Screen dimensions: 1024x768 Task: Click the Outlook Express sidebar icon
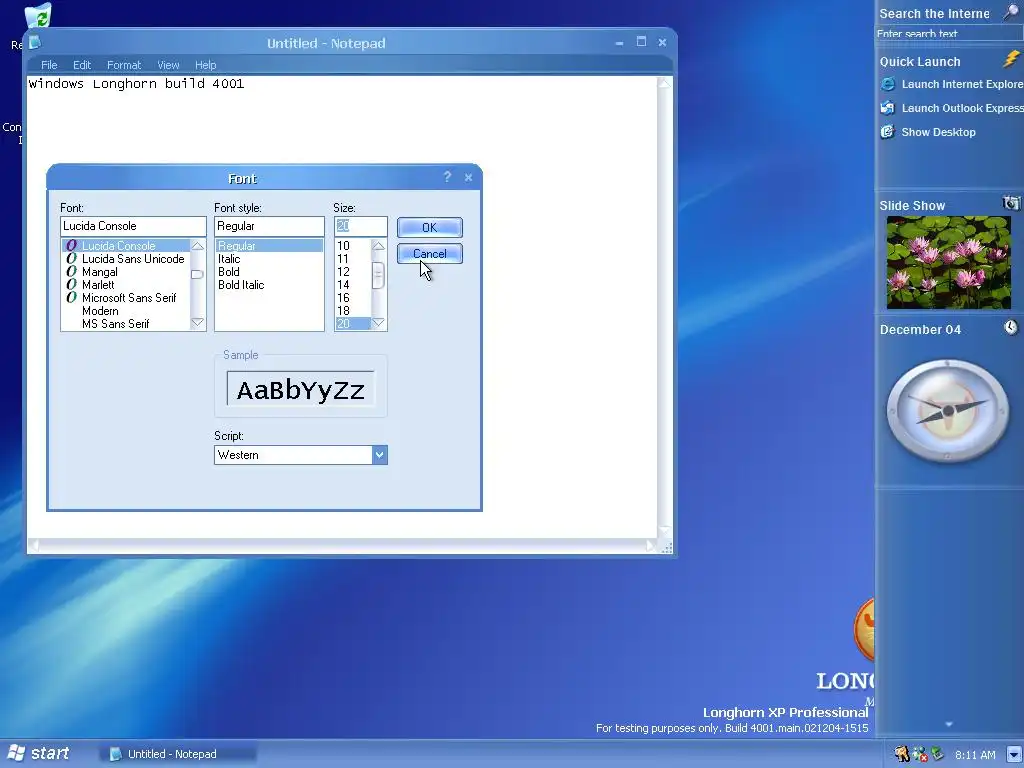click(888, 108)
